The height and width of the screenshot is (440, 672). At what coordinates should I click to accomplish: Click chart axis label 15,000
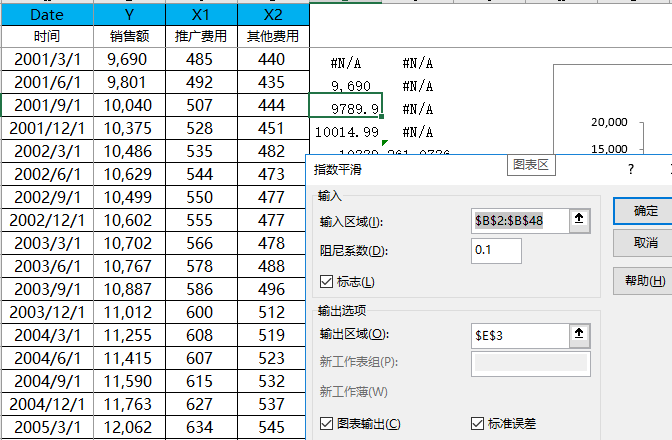point(609,149)
